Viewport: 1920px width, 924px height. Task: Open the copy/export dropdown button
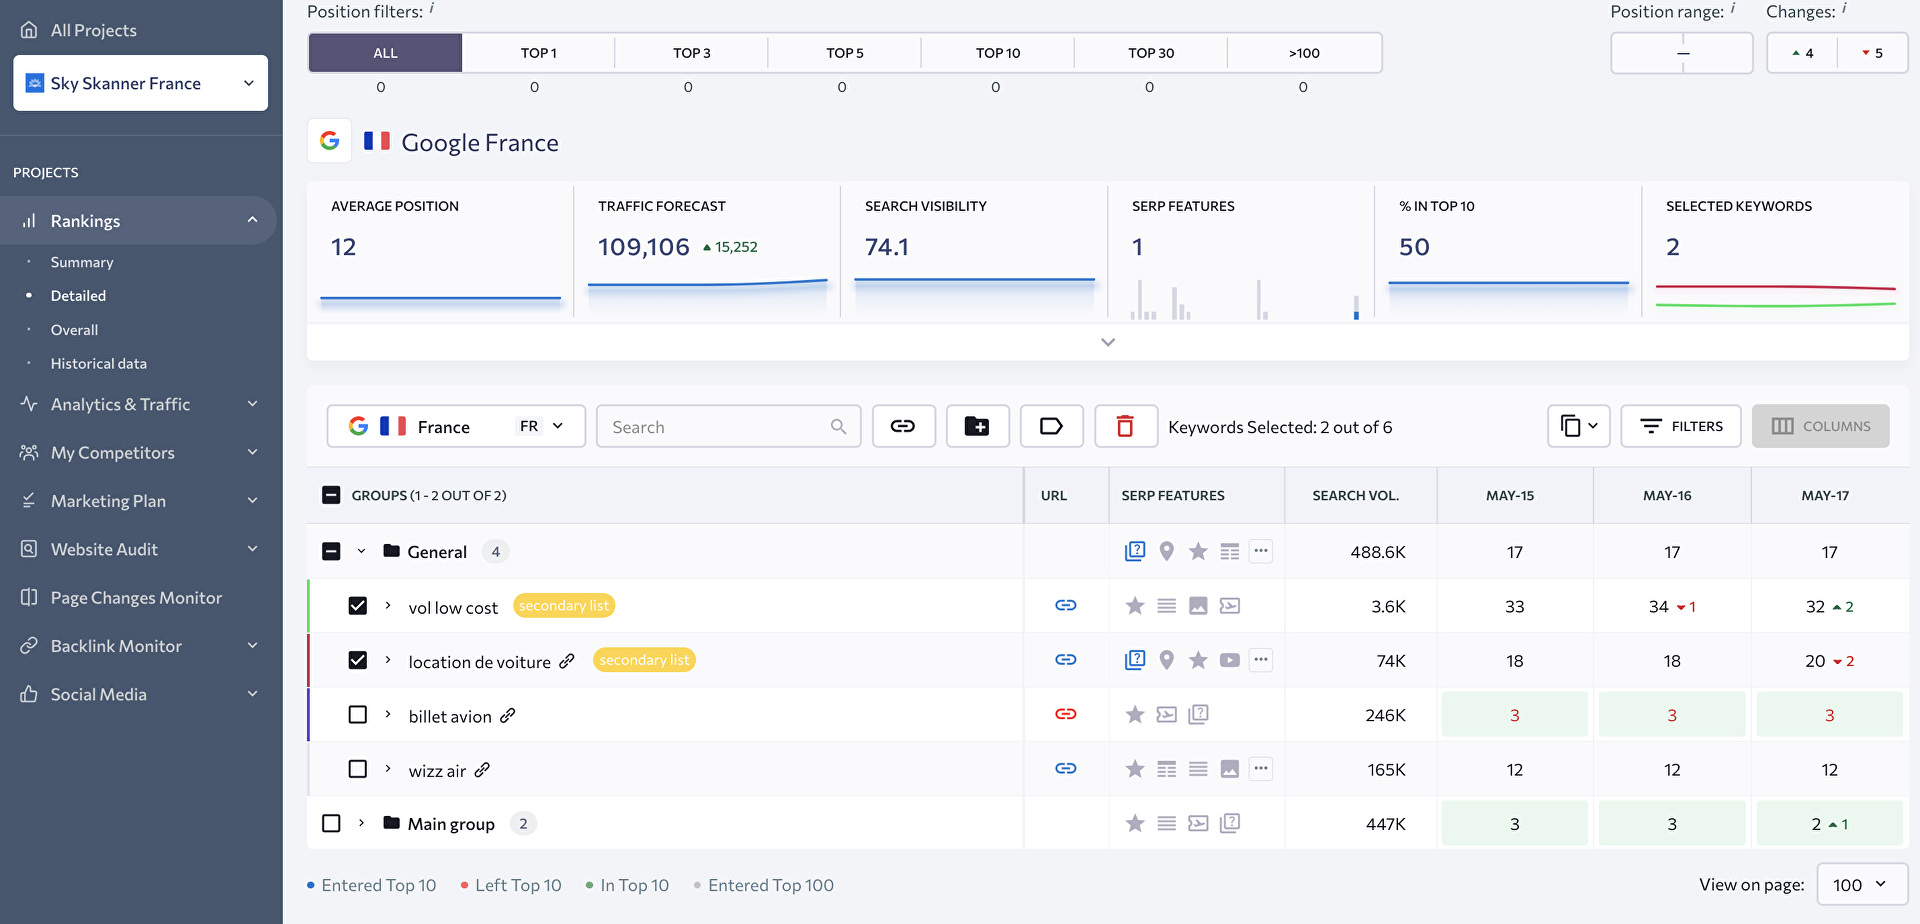click(1578, 426)
